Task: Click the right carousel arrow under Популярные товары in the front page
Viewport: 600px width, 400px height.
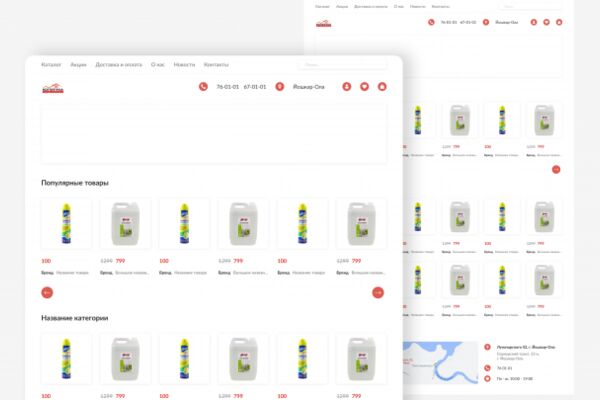Action: (x=378, y=292)
